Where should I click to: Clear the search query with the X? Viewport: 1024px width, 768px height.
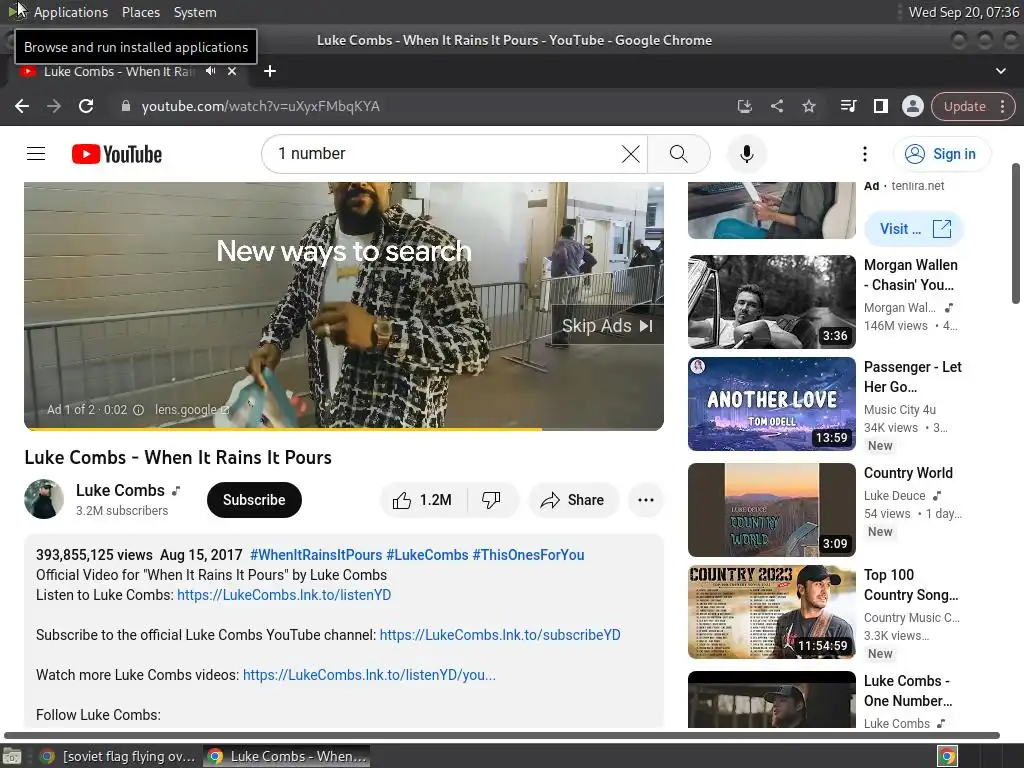coord(630,154)
